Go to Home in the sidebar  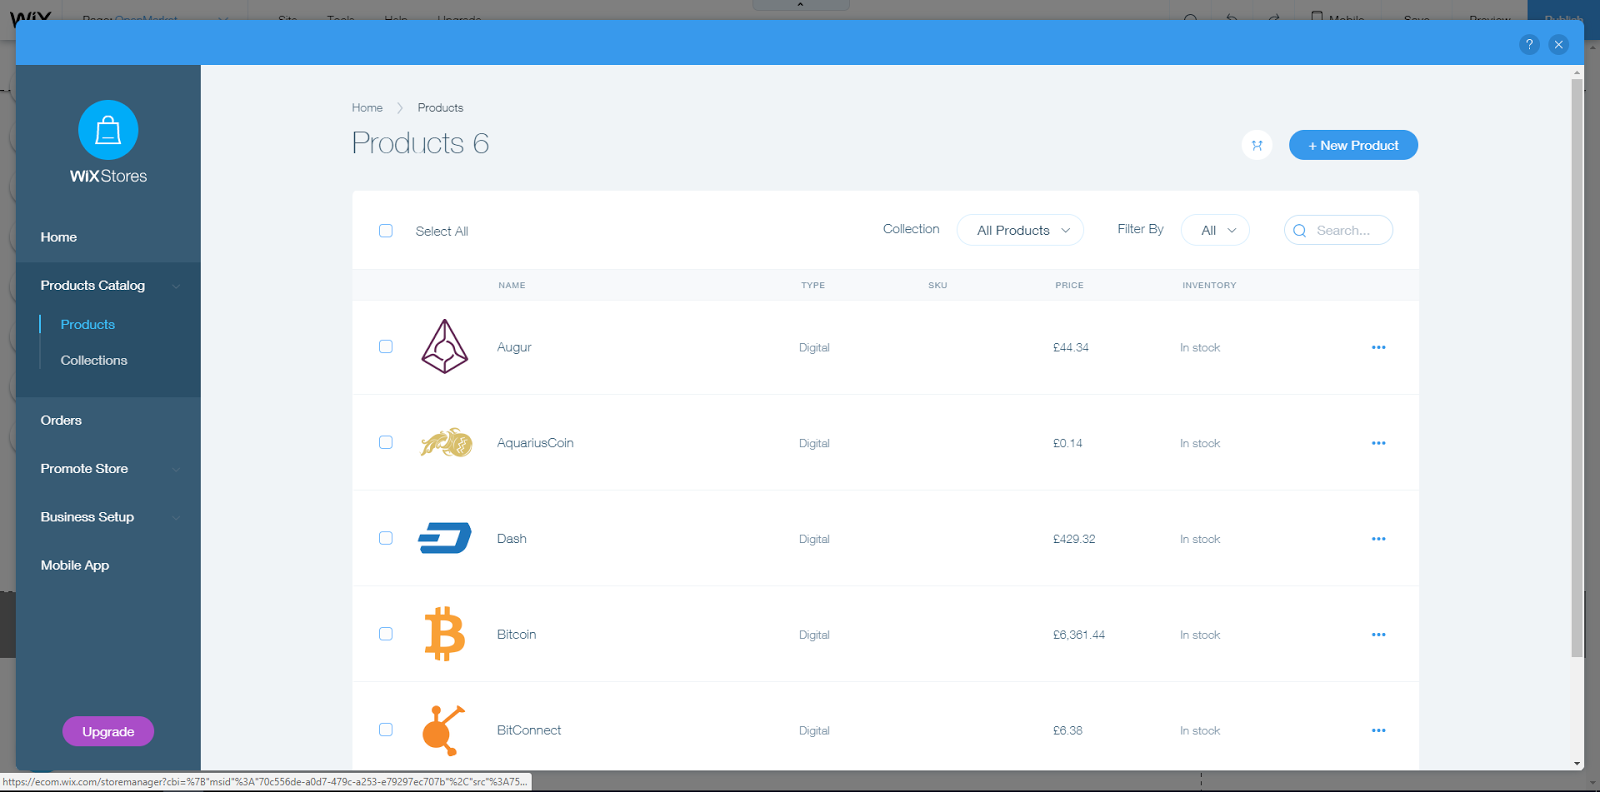[58, 237]
